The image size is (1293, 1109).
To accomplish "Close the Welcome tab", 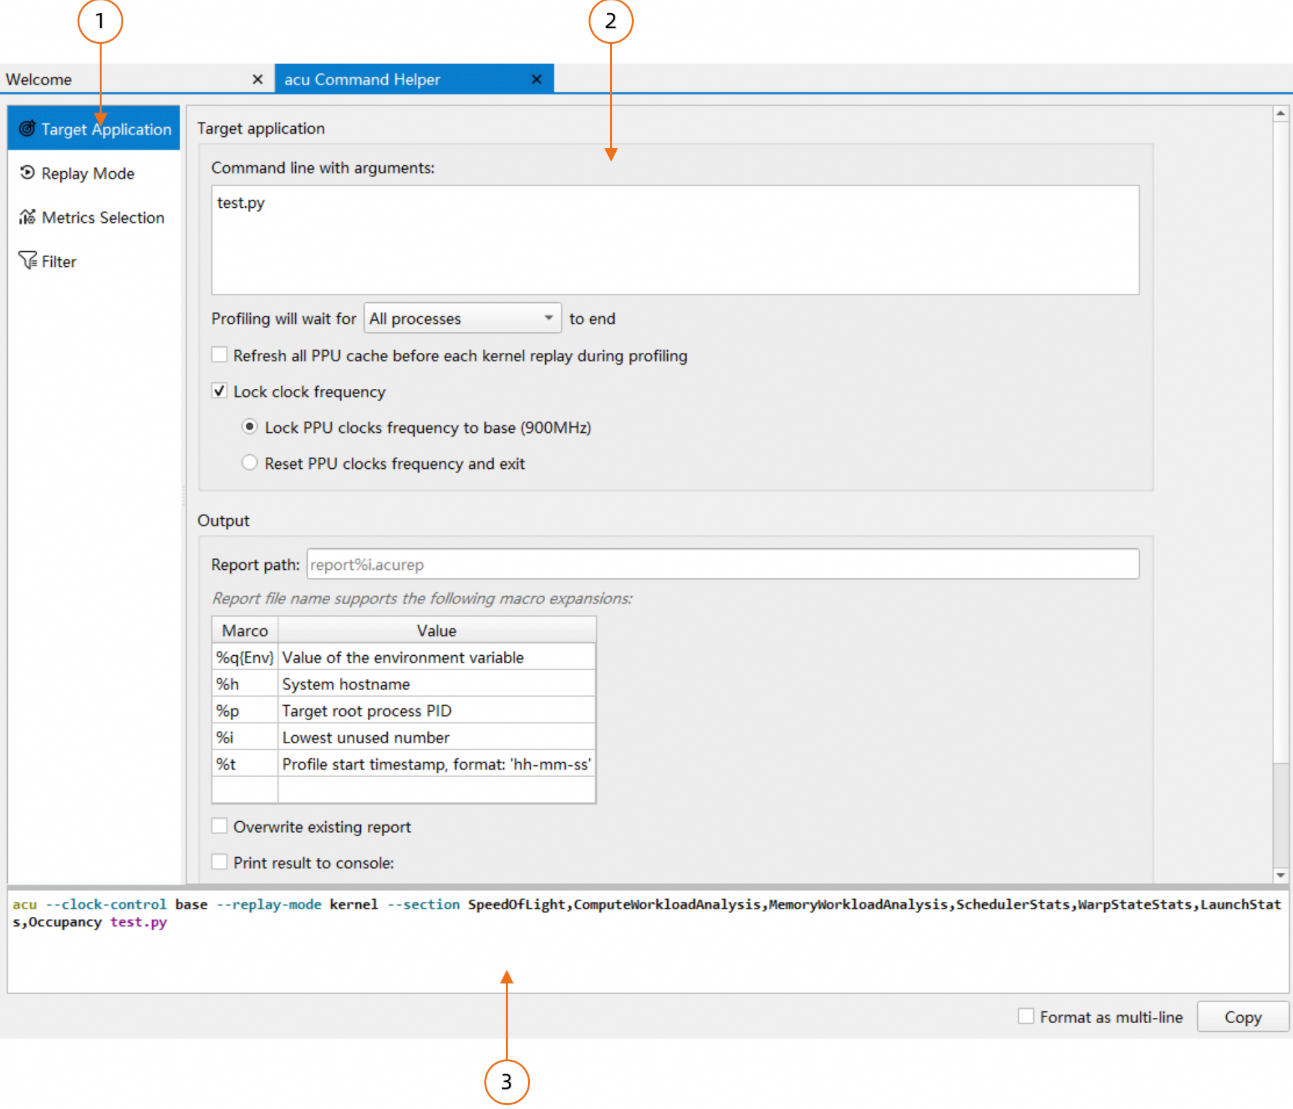I will coord(257,79).
